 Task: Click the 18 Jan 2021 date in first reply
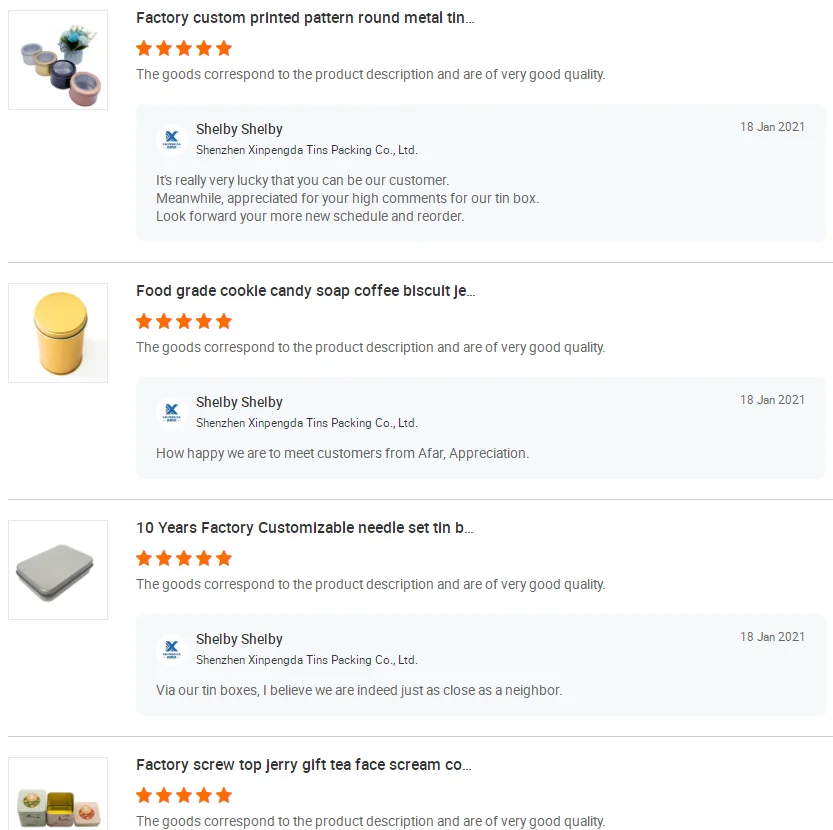tap(772, 127)
